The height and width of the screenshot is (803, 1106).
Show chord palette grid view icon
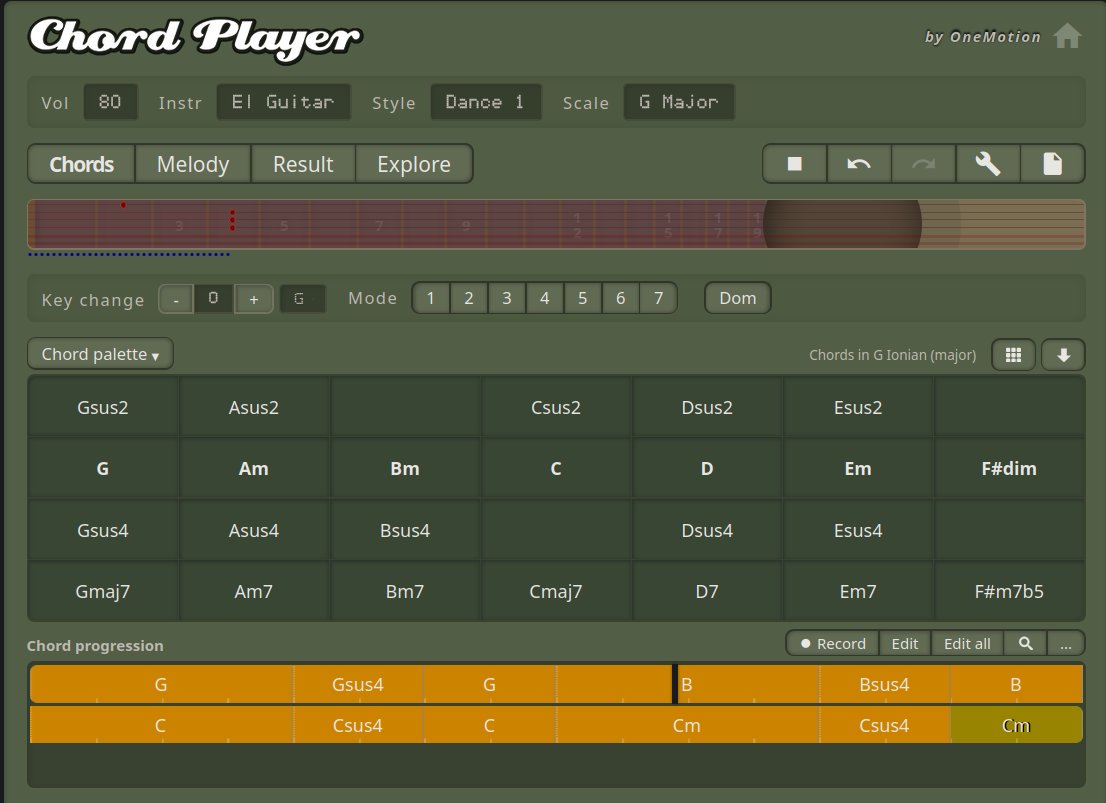pos(1013,354)
